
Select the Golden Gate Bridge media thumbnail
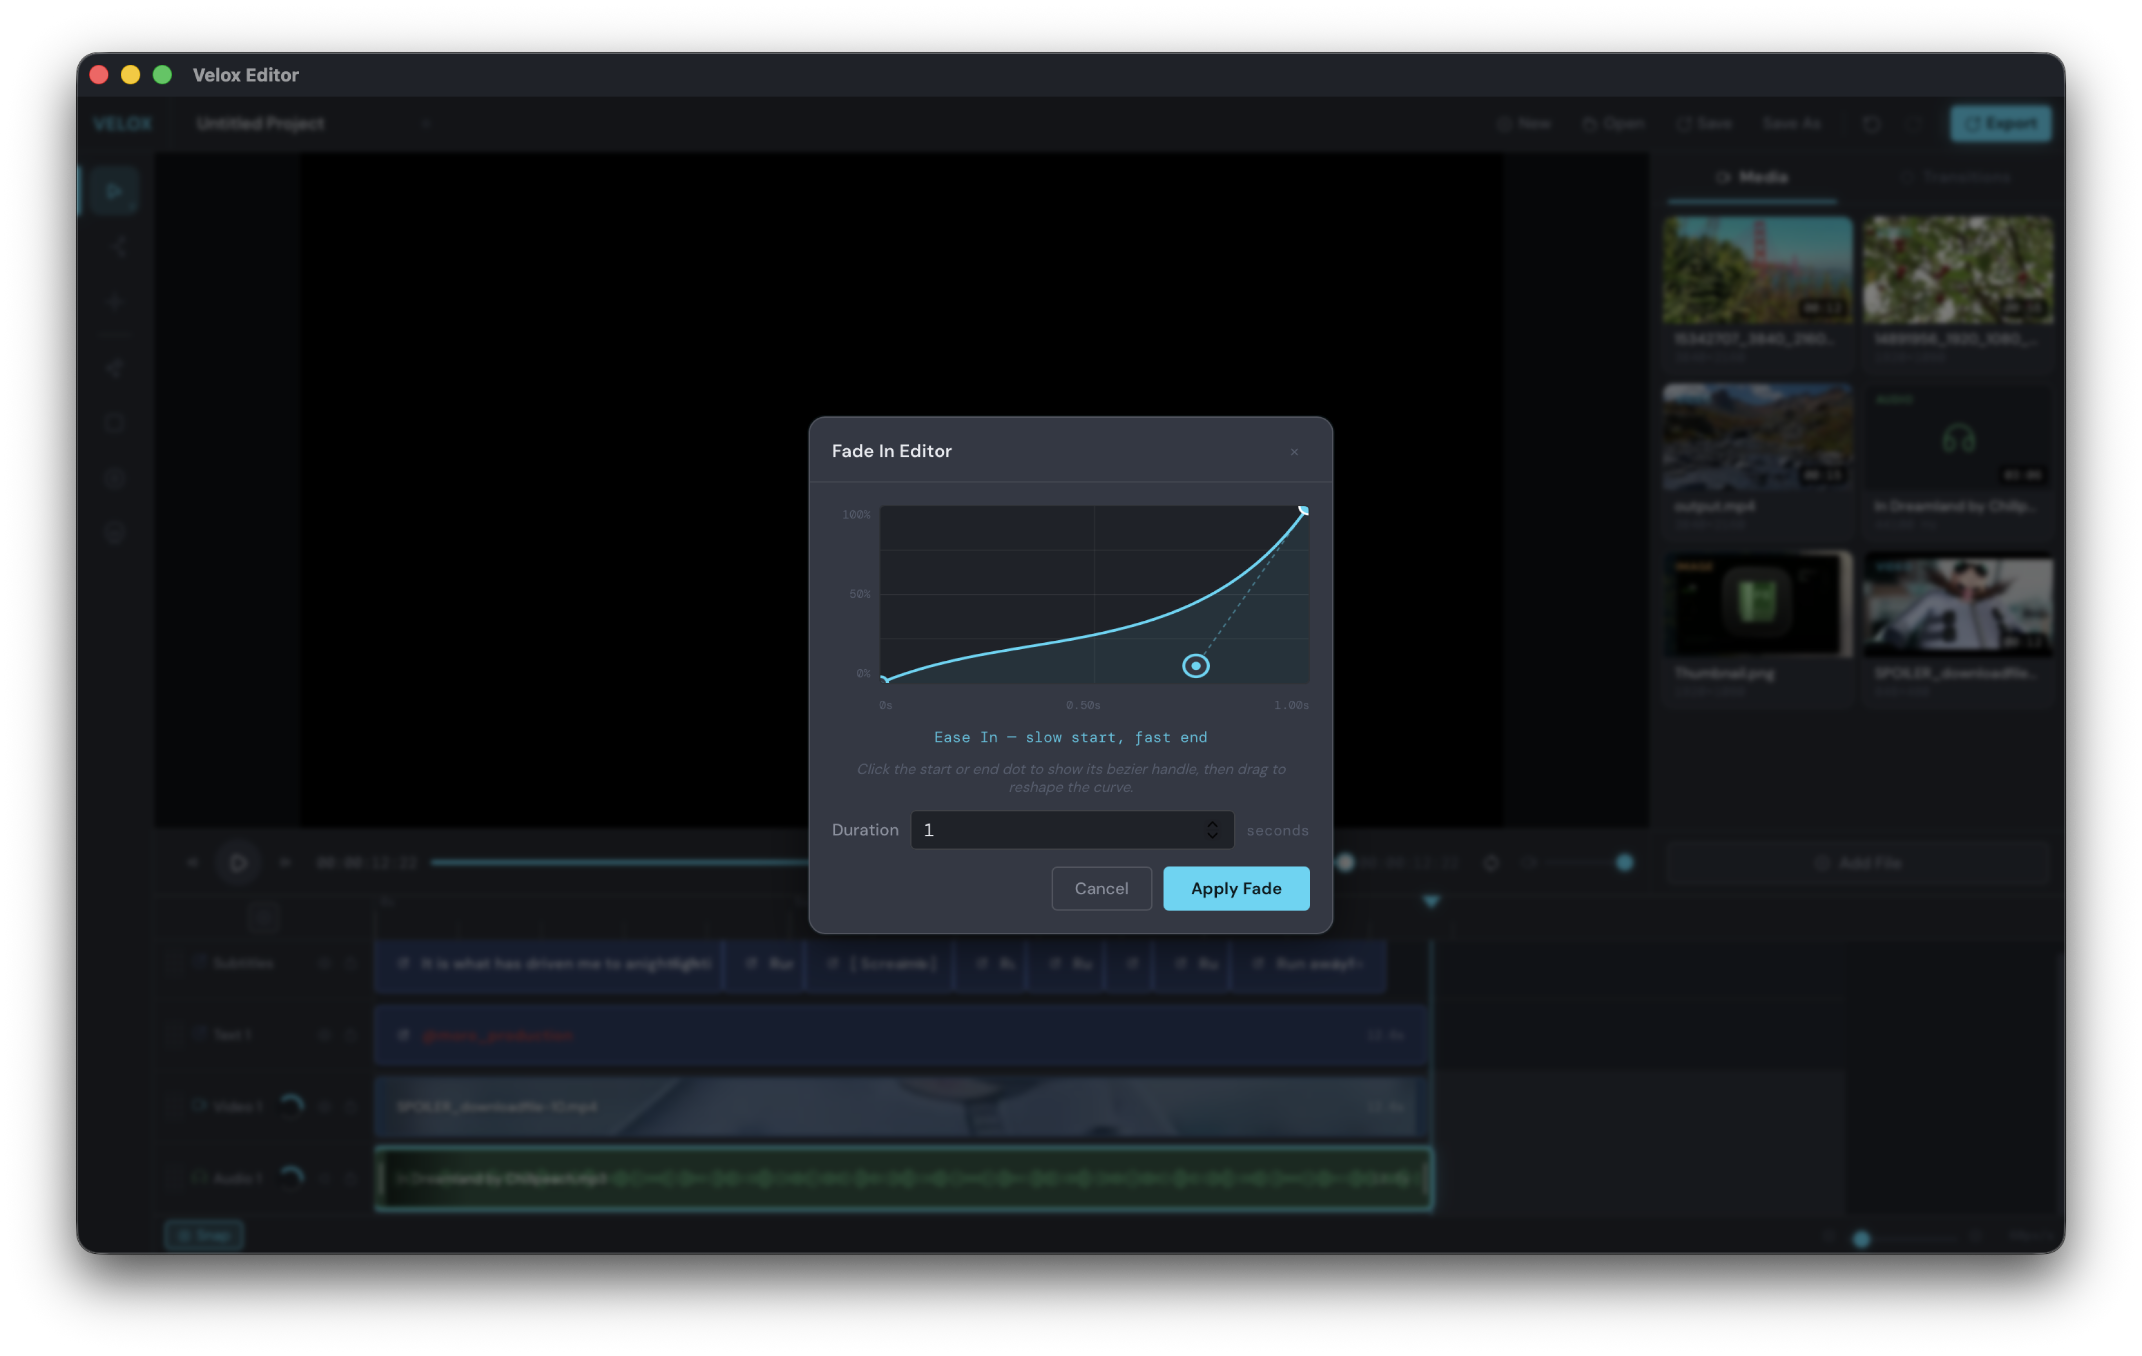1757,270
